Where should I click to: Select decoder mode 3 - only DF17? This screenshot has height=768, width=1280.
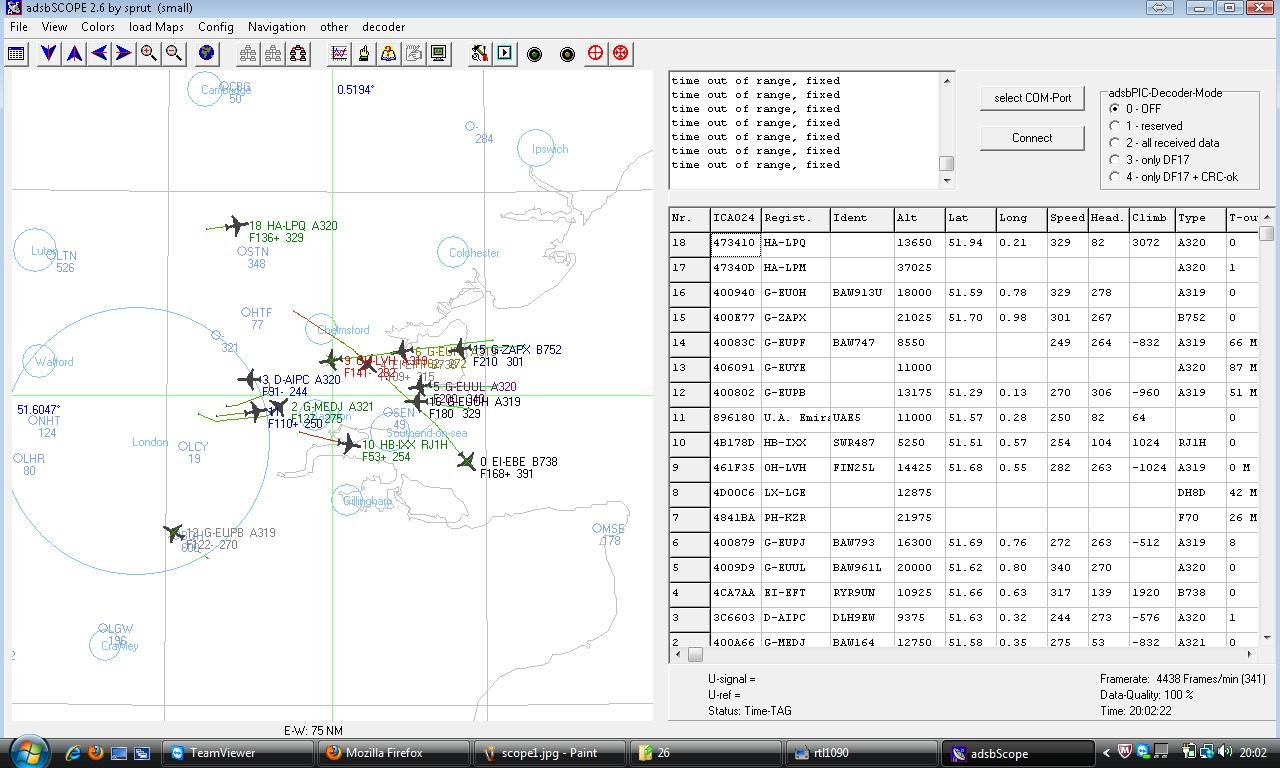click(1150, 160)
